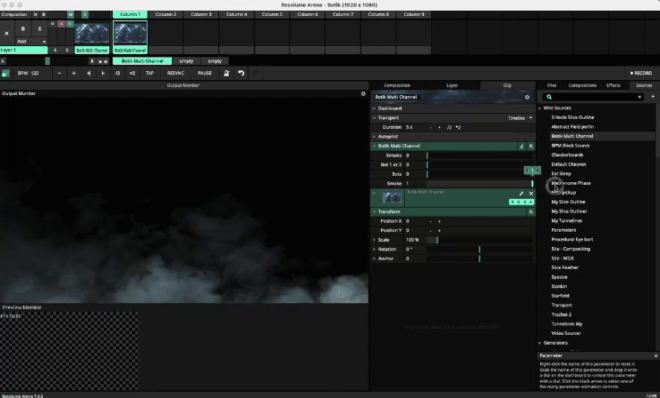Toggle Layer 1 solo S button
Image resolution: width=660 pixels, height=398 pixels.
40,29
